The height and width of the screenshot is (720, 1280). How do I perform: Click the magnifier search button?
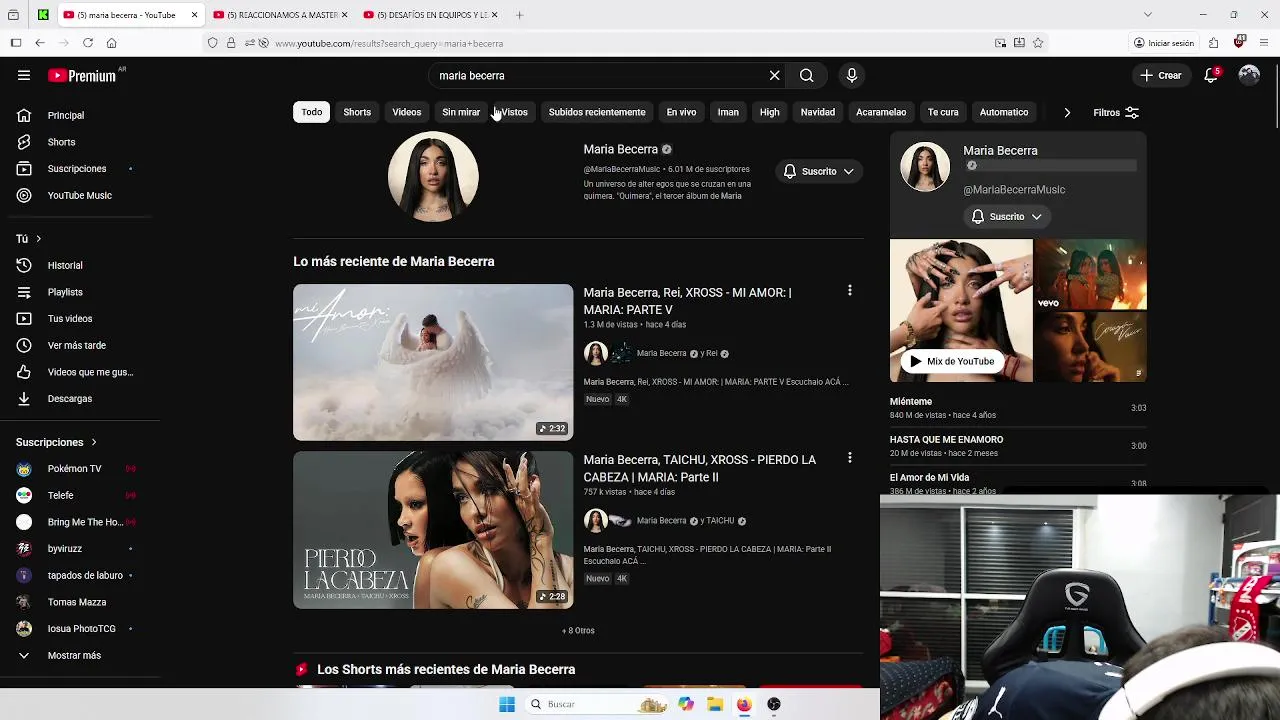point(806,75)
